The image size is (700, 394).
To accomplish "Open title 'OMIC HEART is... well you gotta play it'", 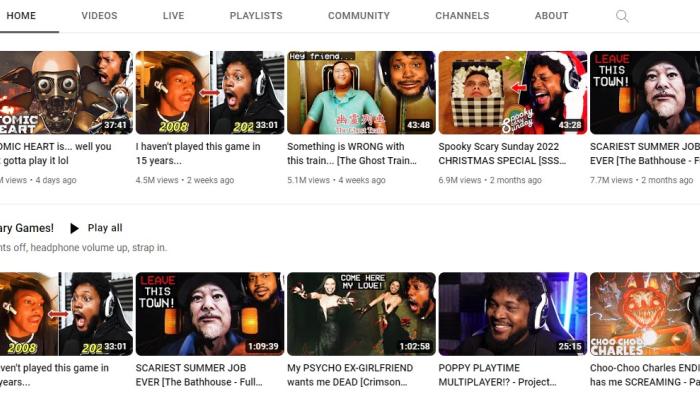I will pyautogui.click(x=55, y=153).
